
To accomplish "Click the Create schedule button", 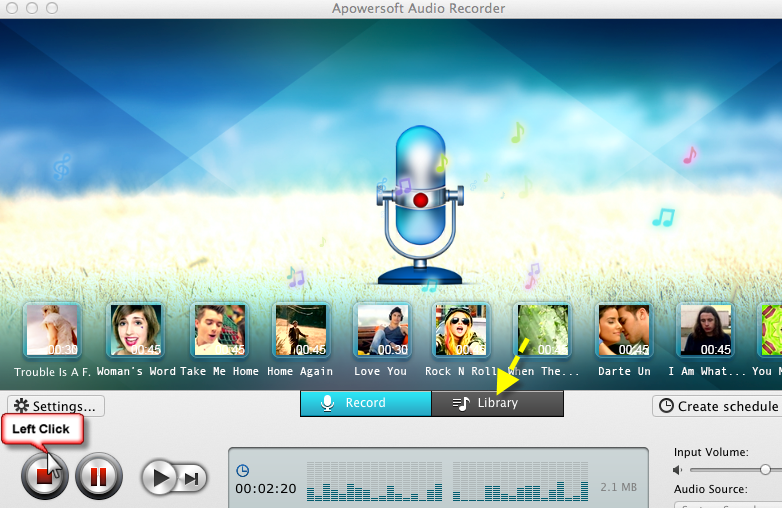I will pos(717,406).
